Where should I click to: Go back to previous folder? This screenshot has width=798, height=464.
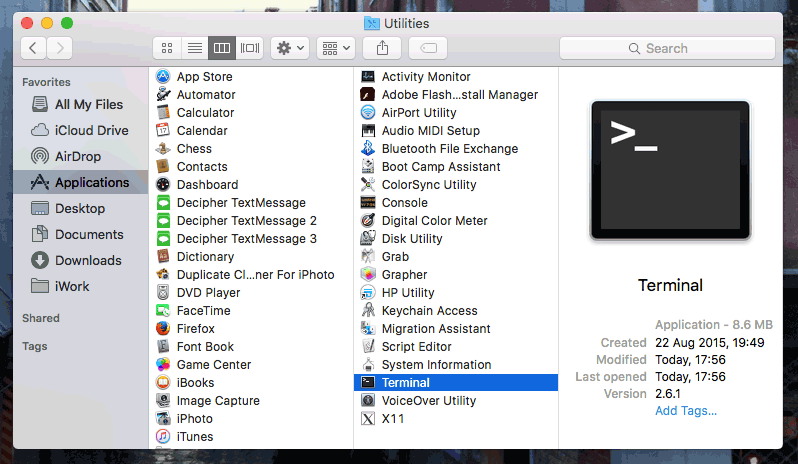click(34, 48)
